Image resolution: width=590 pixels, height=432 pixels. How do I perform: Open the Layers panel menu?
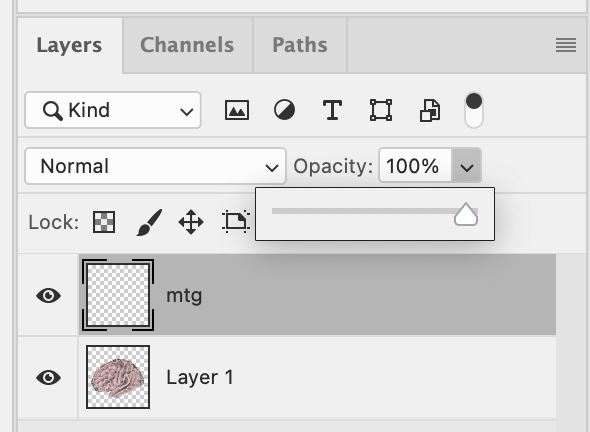pos(566,45)
